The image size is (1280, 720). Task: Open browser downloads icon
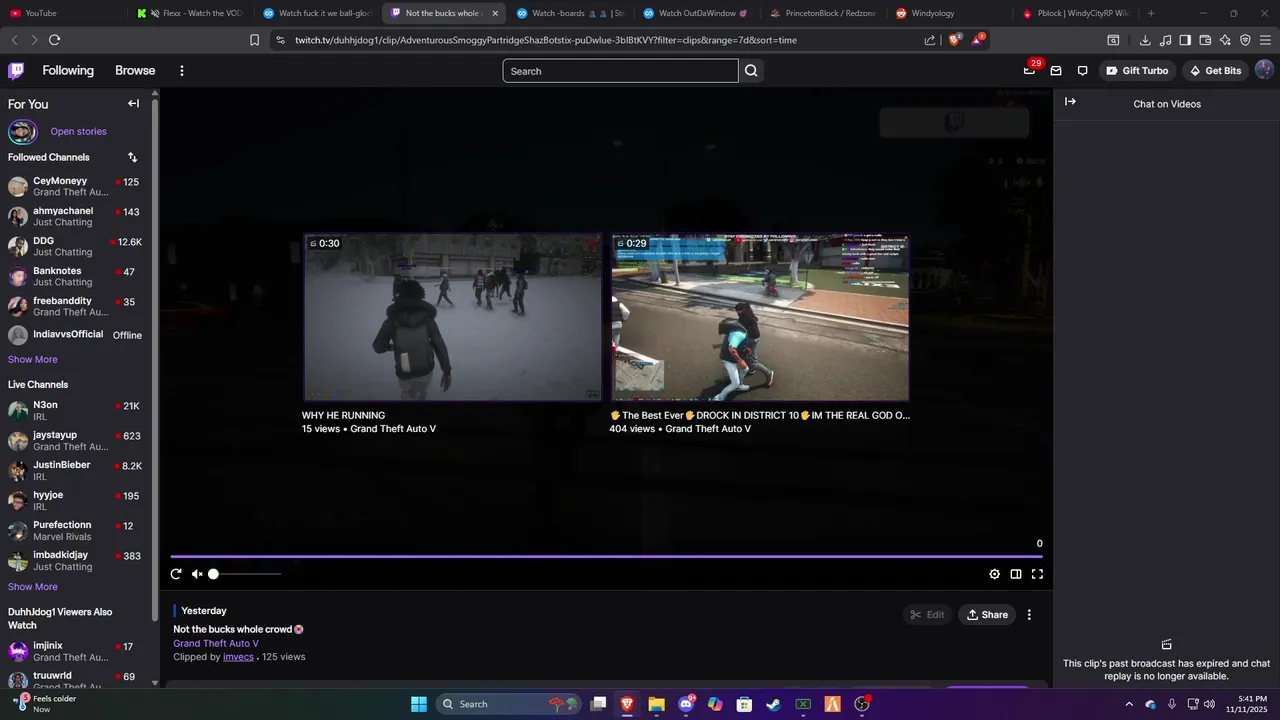(x=1145, y=40)
